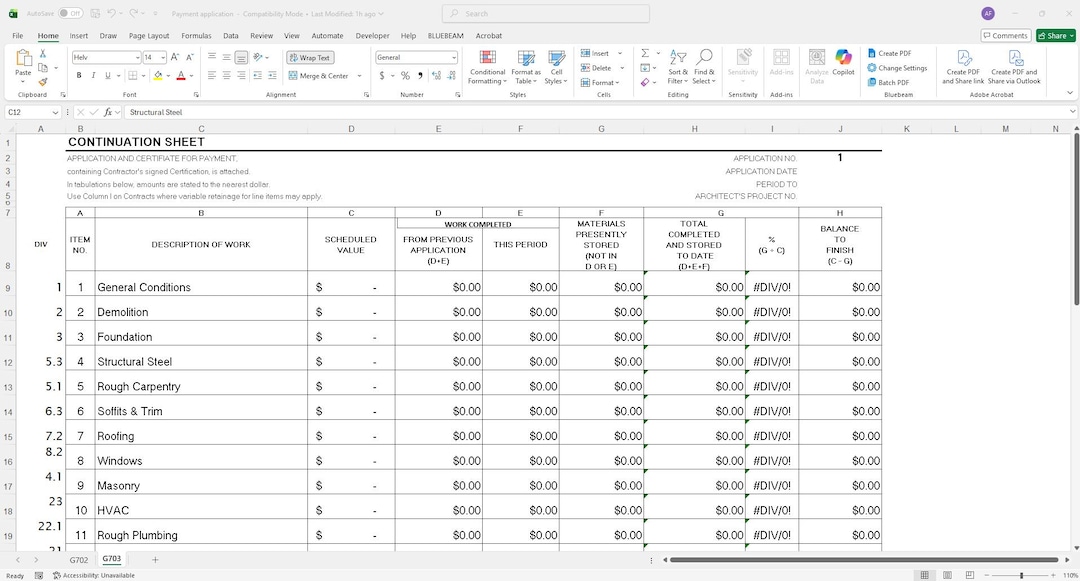This screenshot has height=581, width=1080.
Task: Open Sort & Filter
Action: pyautogui.click(x=678, y=67)
